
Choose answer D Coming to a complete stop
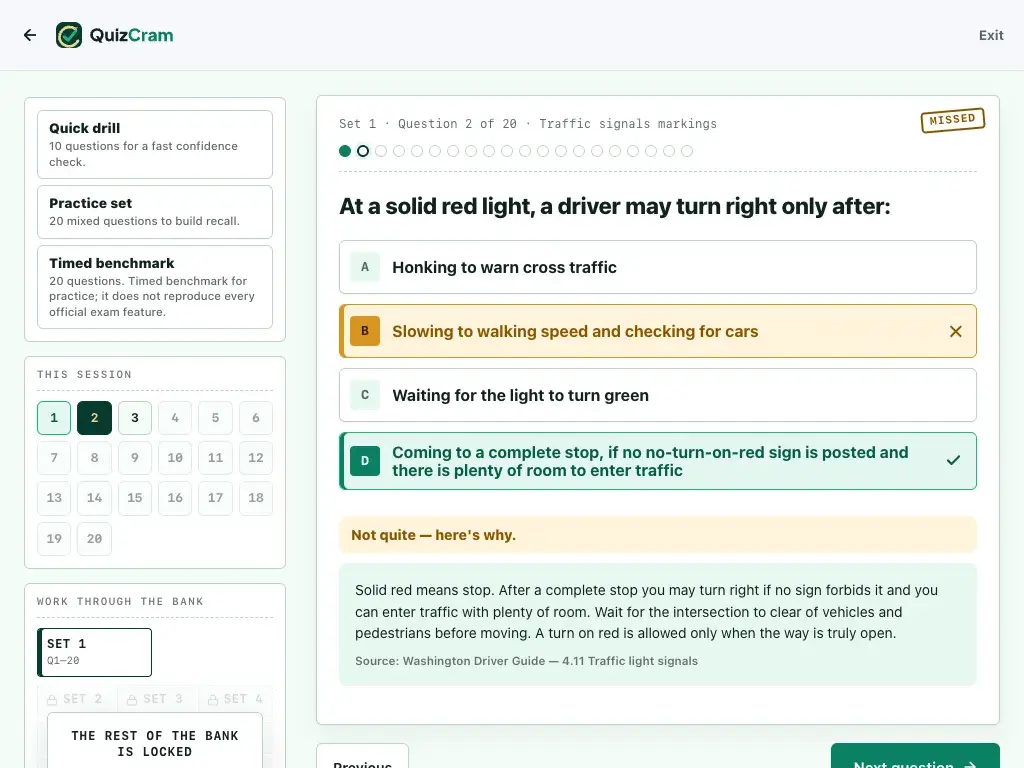658,461
